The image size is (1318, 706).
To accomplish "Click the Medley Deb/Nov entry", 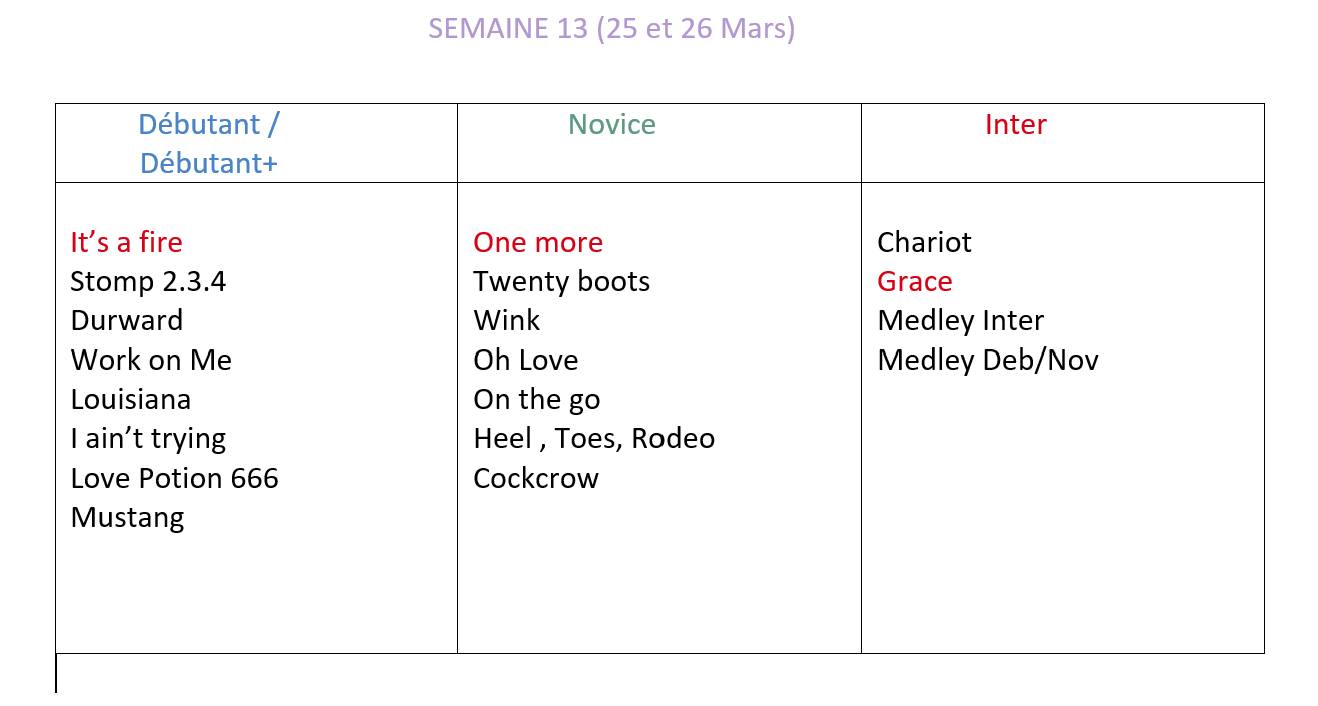I will (987, 360).
